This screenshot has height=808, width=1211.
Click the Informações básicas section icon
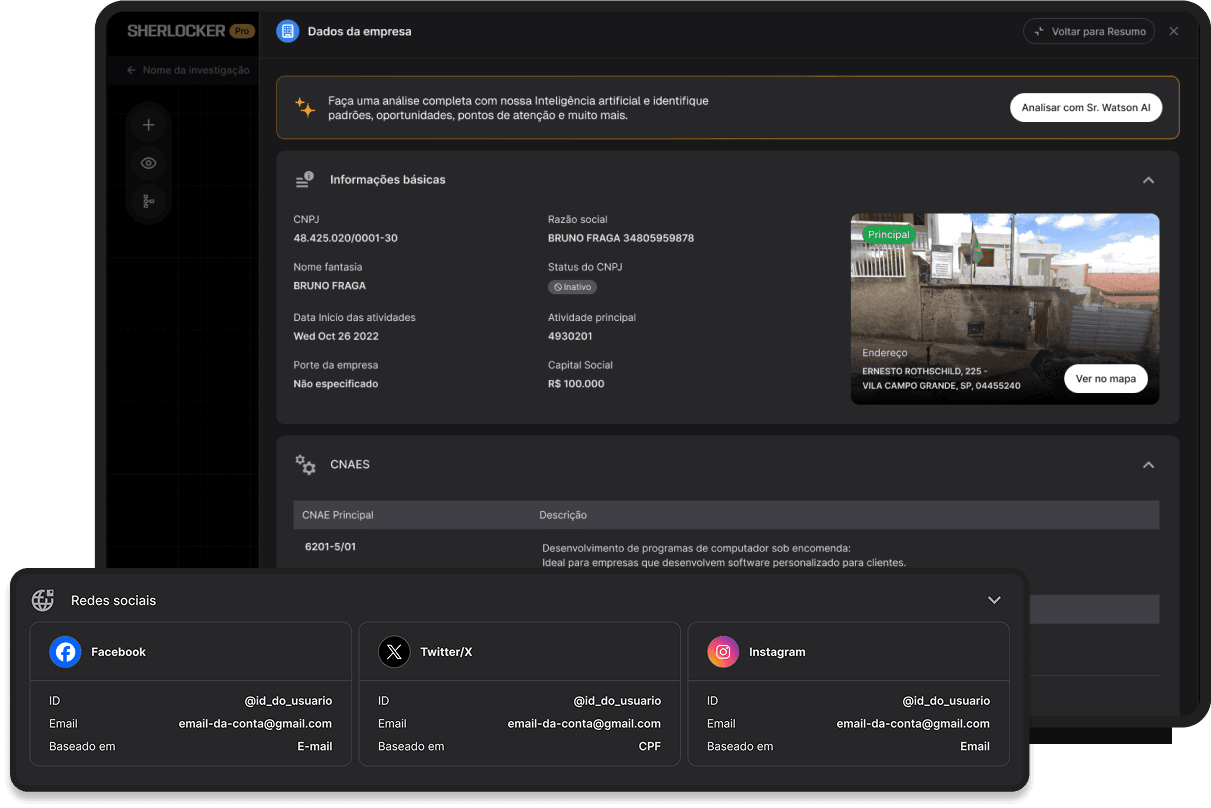point(305,180)
